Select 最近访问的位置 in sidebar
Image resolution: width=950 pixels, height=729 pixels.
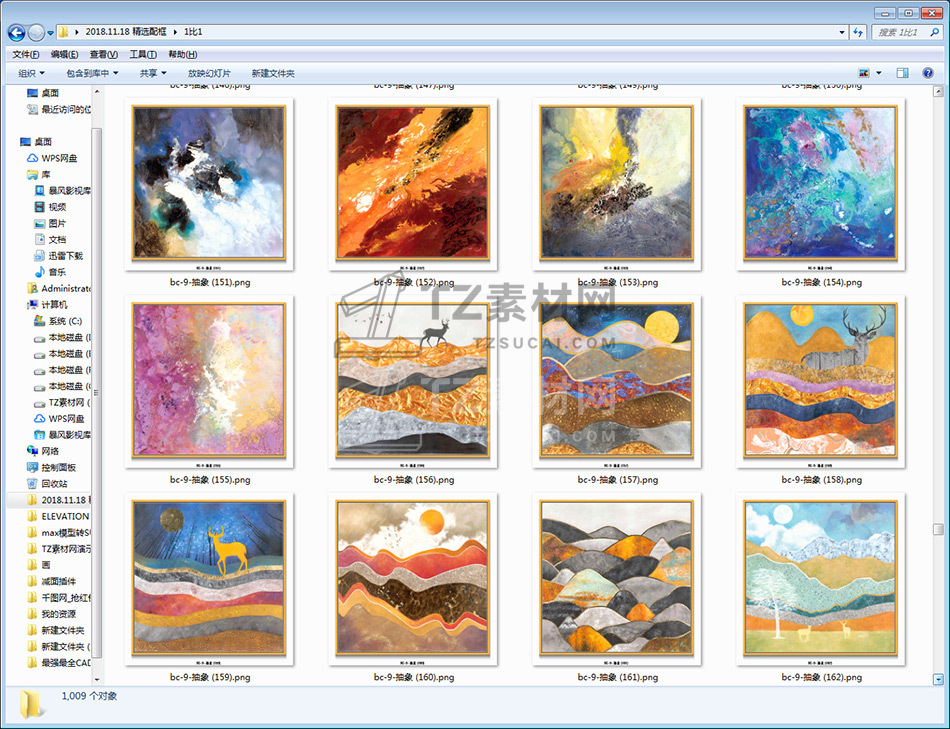(59, 110)
